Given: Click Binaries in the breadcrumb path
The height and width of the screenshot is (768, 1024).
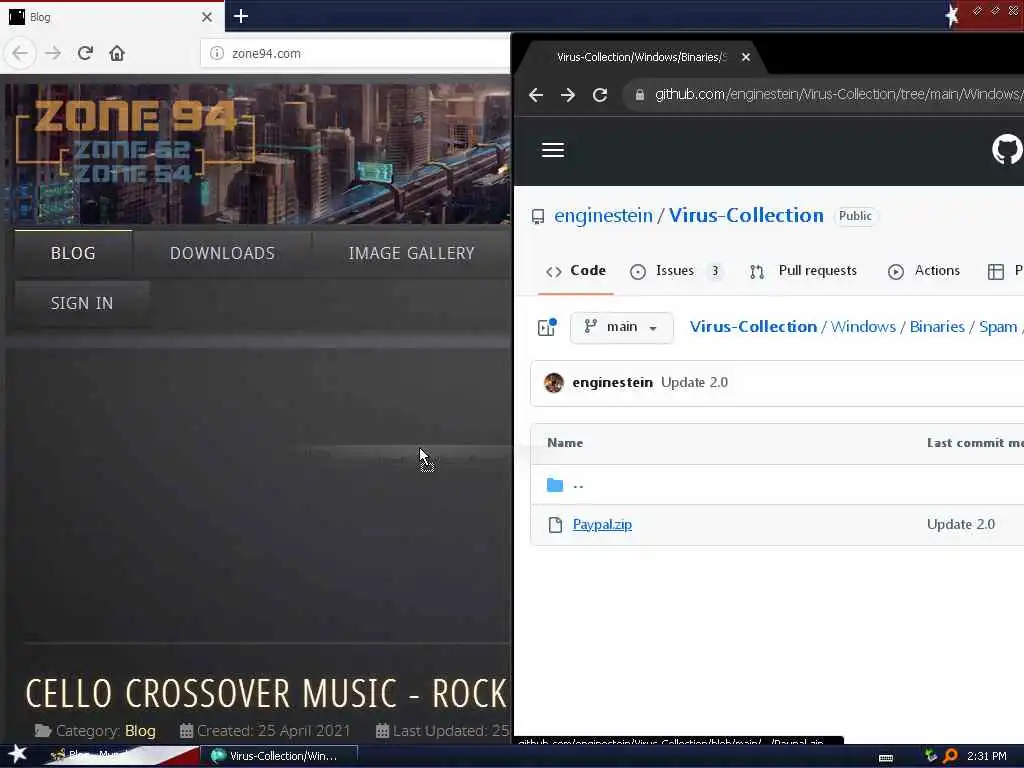Looking at the screenshot, I should [x=937, y=327].
